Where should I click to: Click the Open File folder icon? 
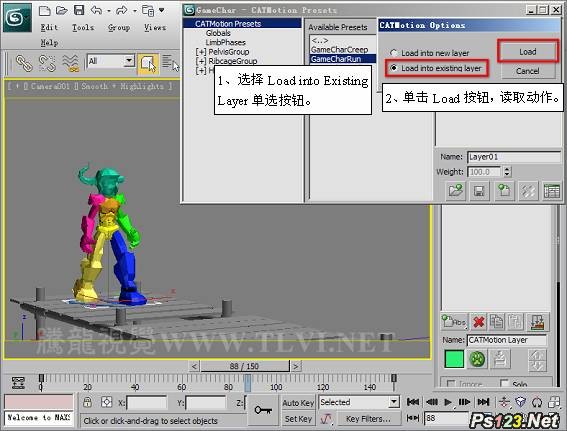point(62,10)
